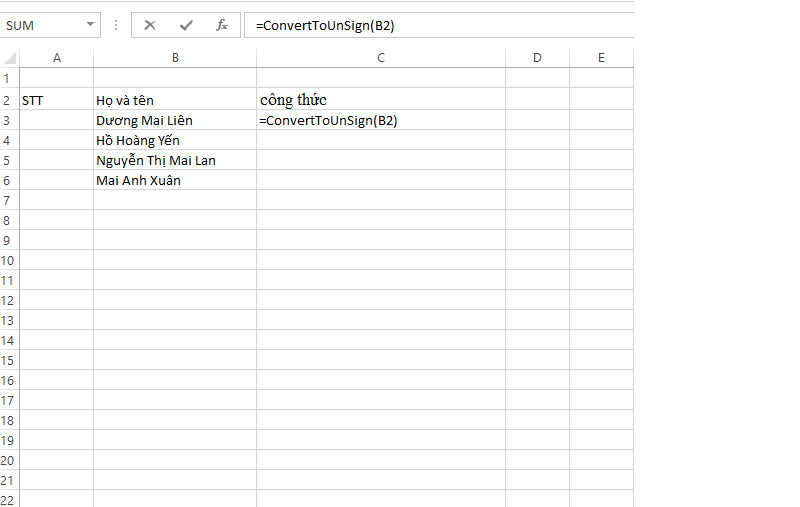
Task: Select column B header
Action: click(175, 58)
